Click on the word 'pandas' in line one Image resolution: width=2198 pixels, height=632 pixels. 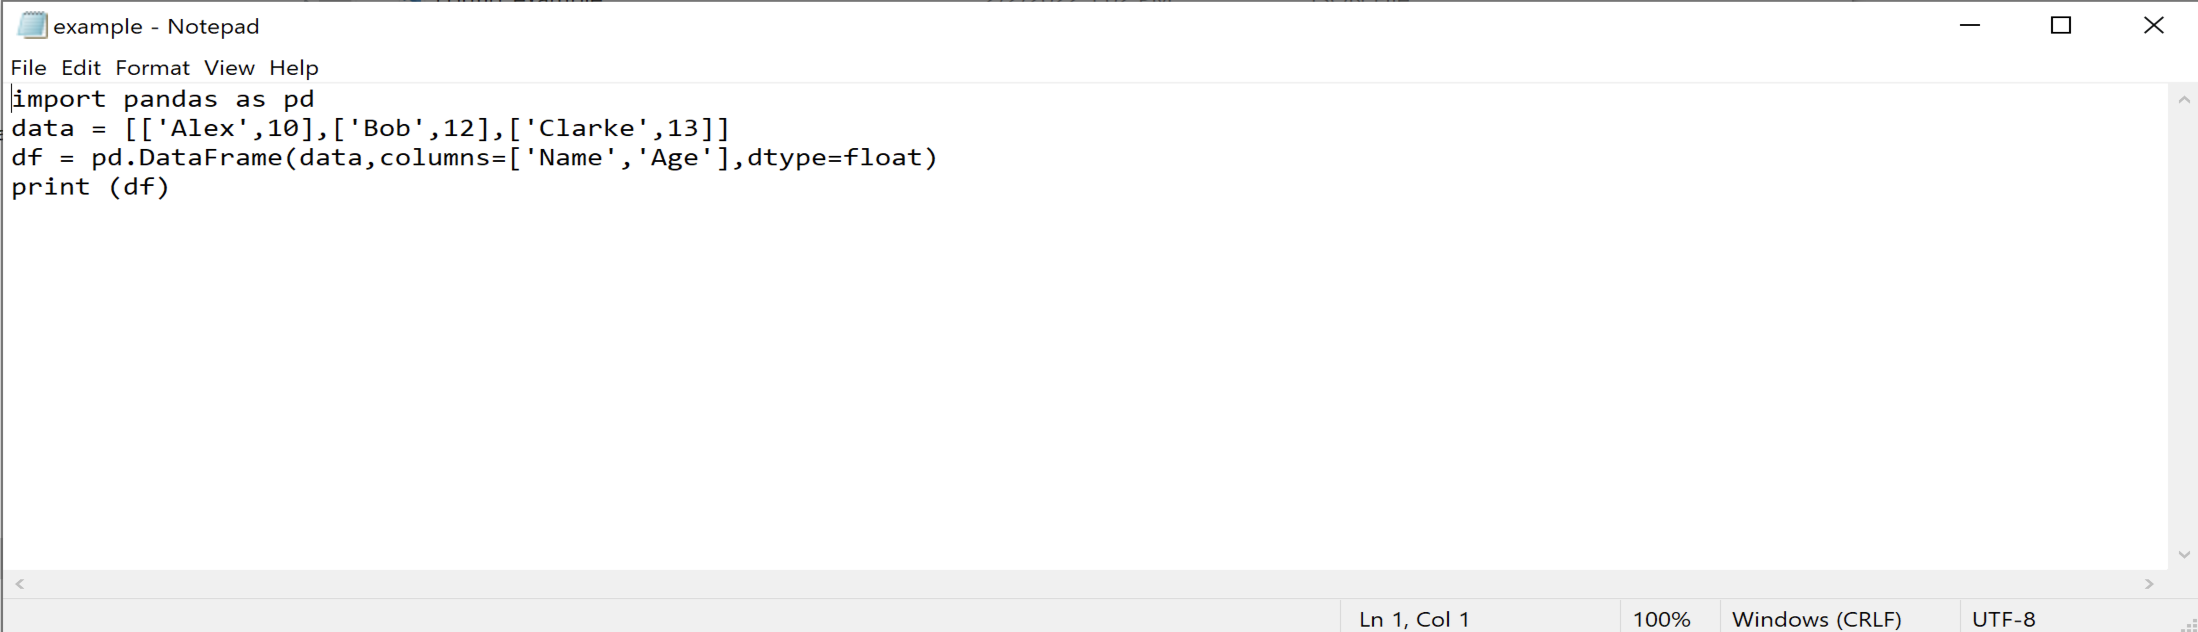(171, 99)
